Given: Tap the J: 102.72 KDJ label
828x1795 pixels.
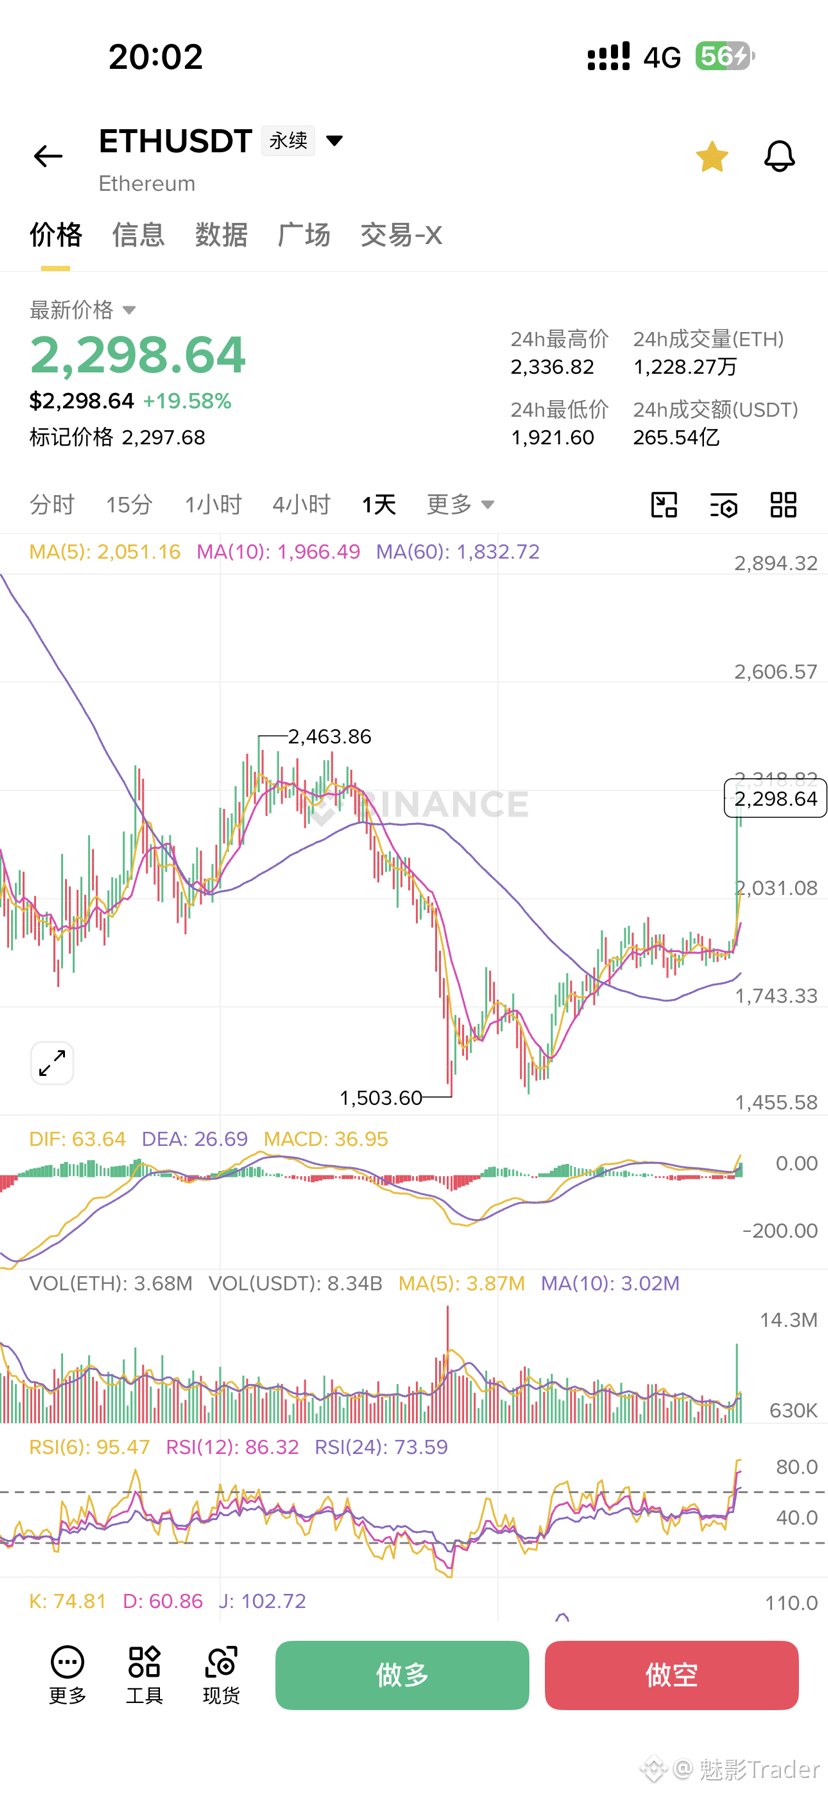Looking at the screenshot, I should tap(263, 1601).
